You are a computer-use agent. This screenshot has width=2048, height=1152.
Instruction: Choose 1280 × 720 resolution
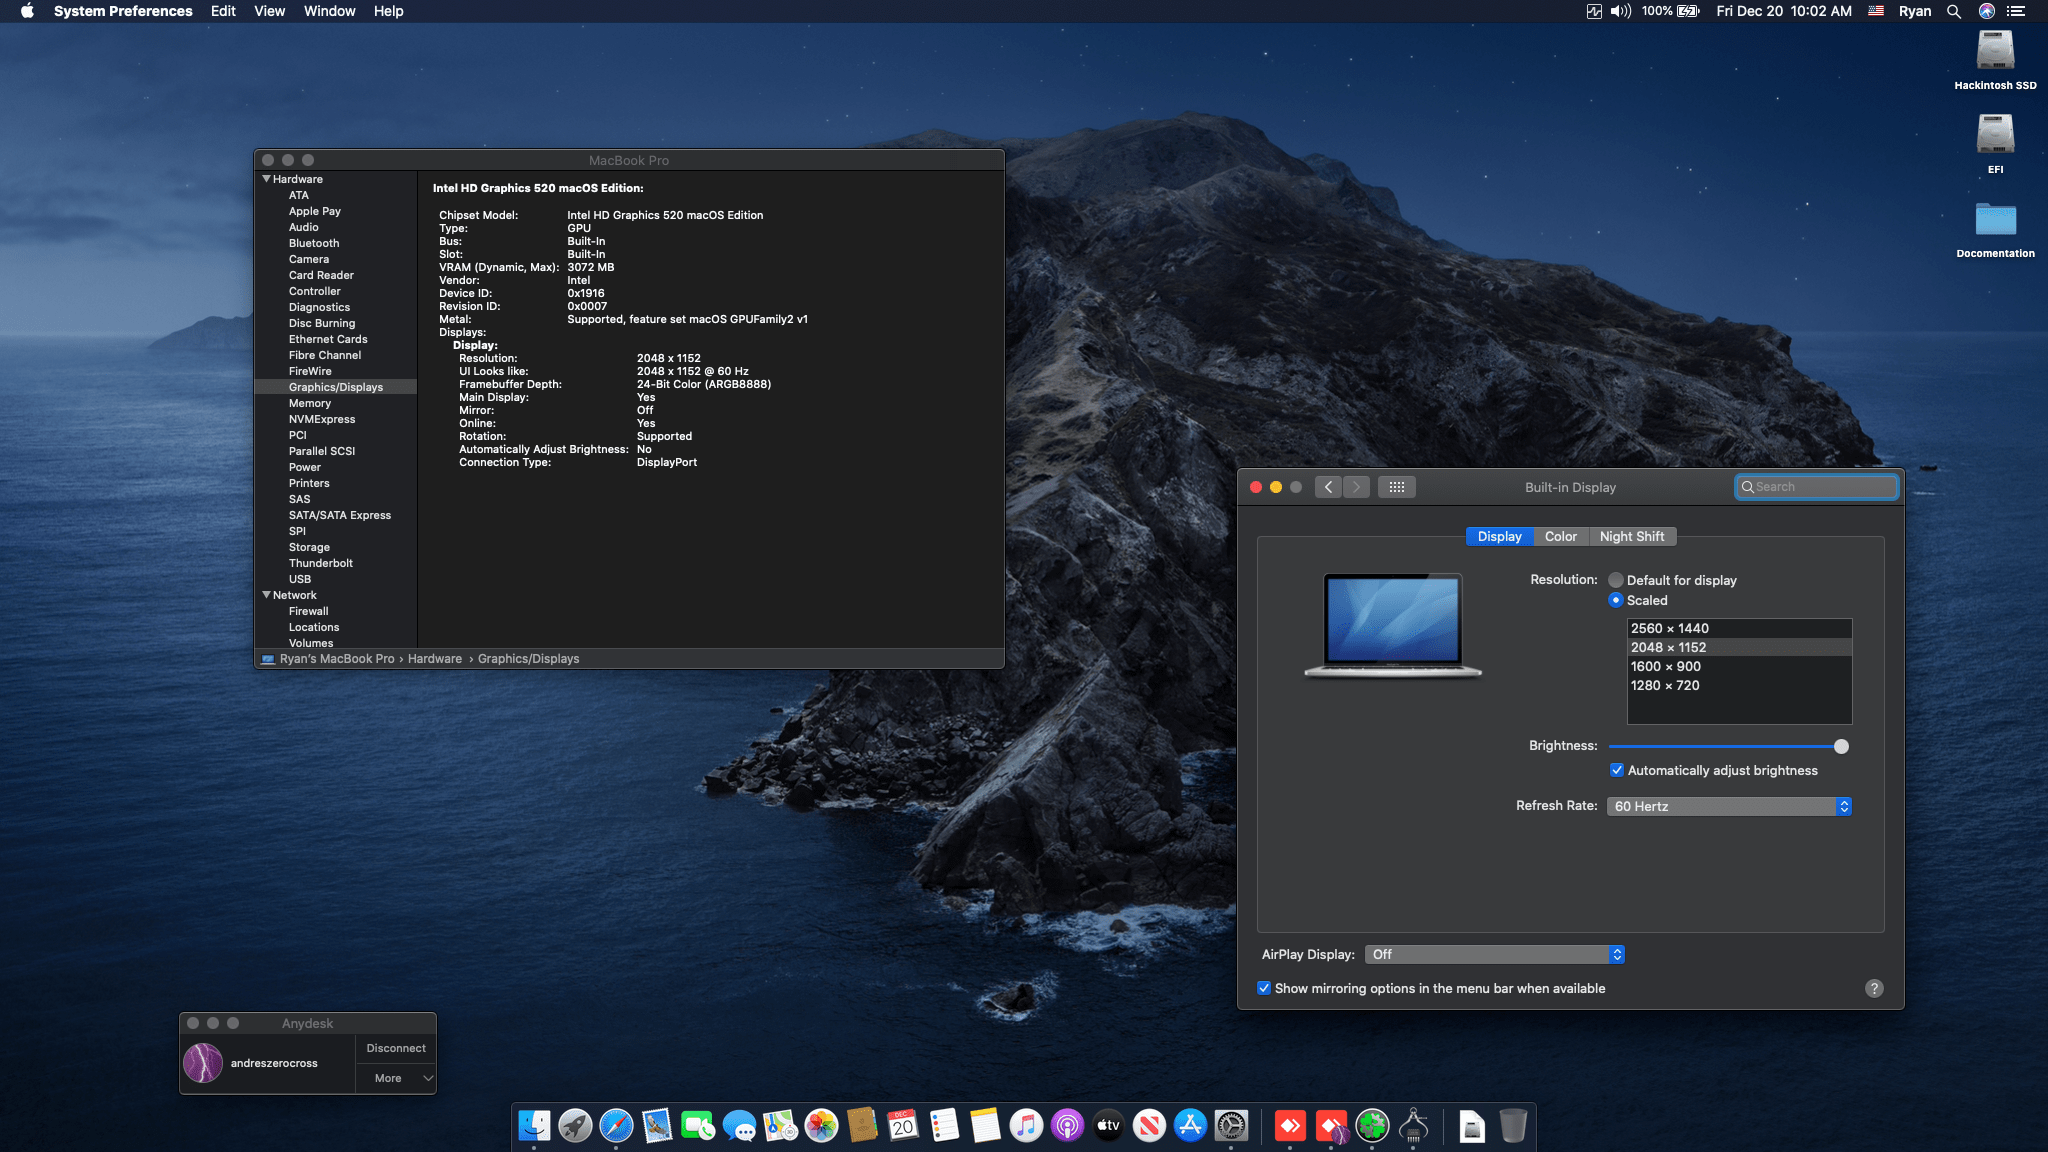coord(1739,685)
